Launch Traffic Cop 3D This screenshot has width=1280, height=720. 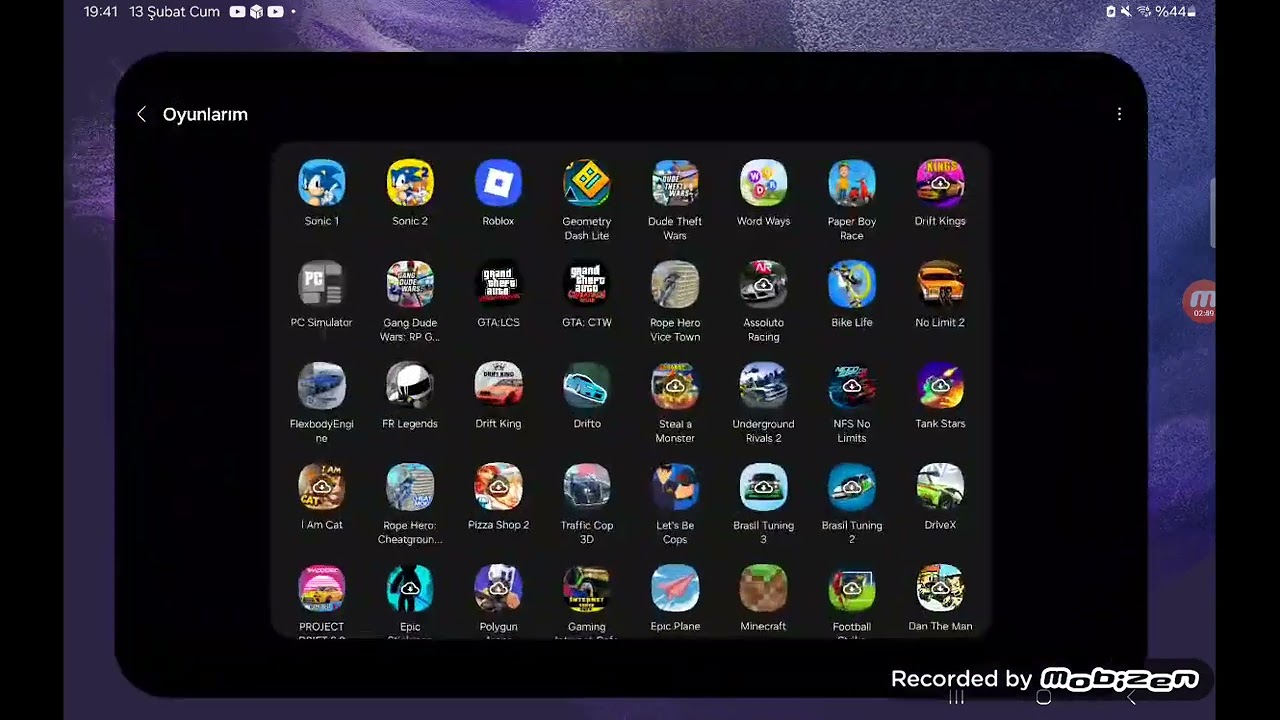coord(586,487)
